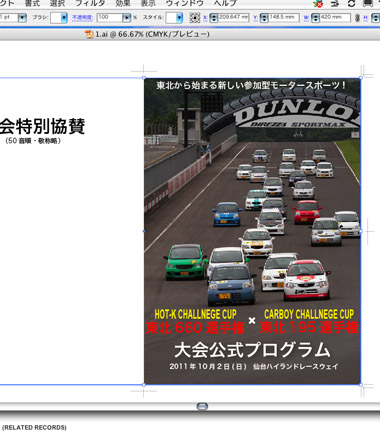Click the W width stepper arrows

[x=315, y=18]
